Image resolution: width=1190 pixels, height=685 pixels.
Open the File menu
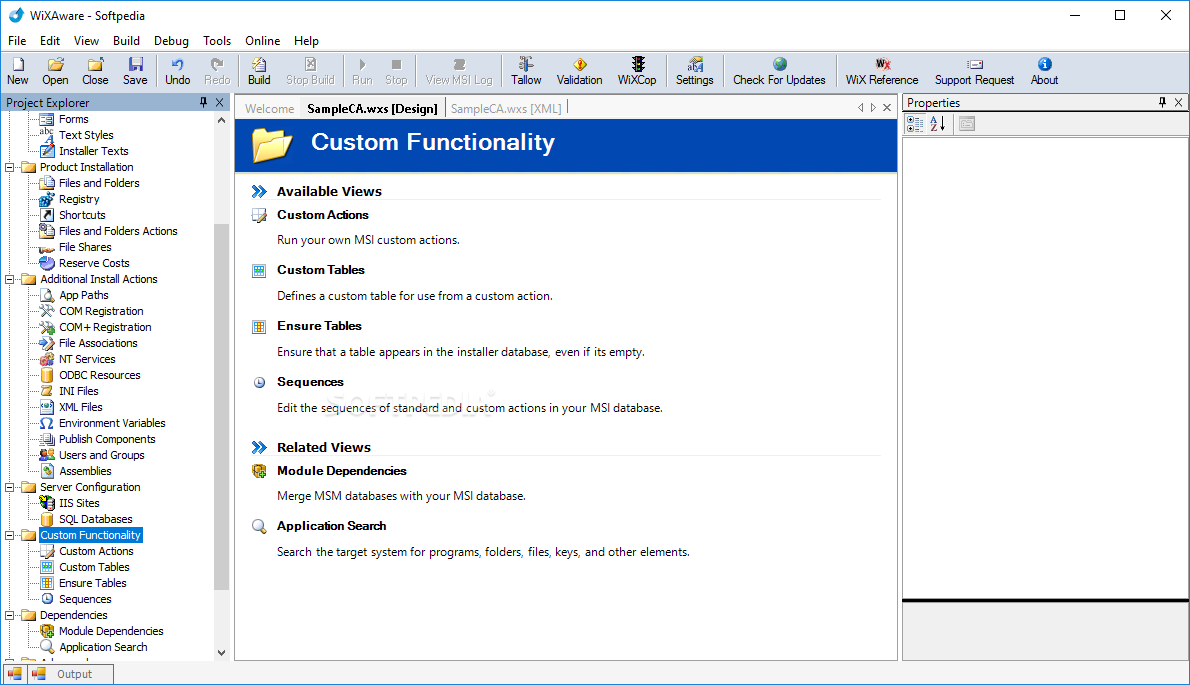pos(17,41)
